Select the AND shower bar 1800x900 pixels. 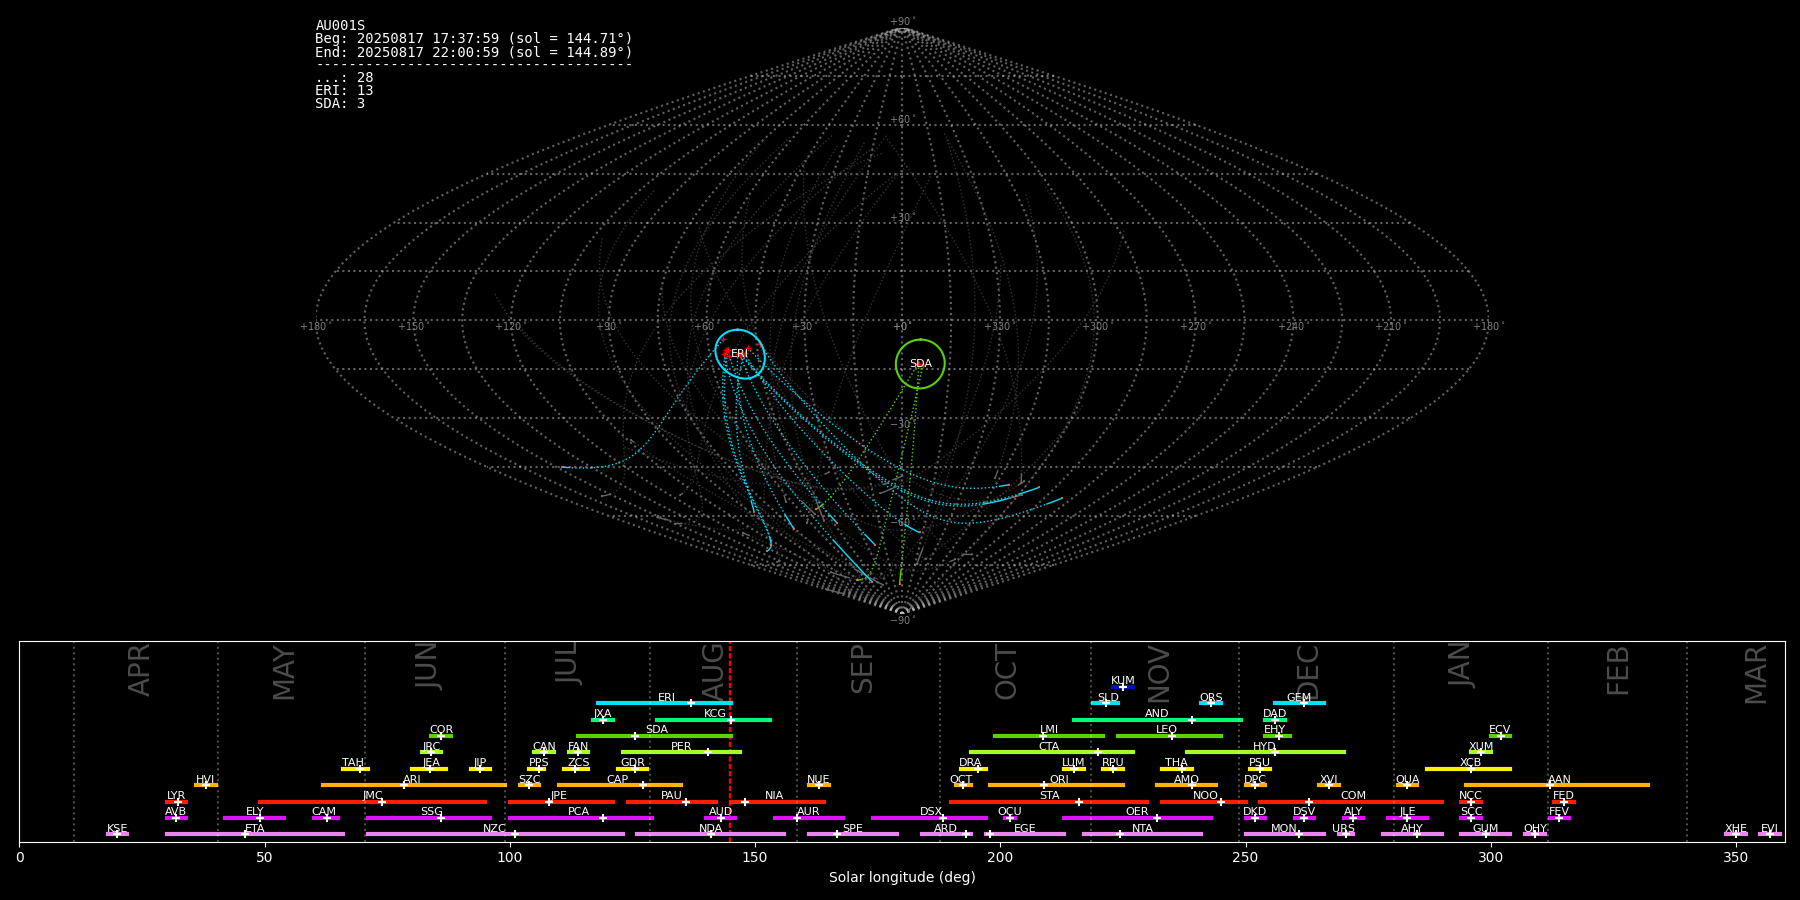coord(1157,720)
